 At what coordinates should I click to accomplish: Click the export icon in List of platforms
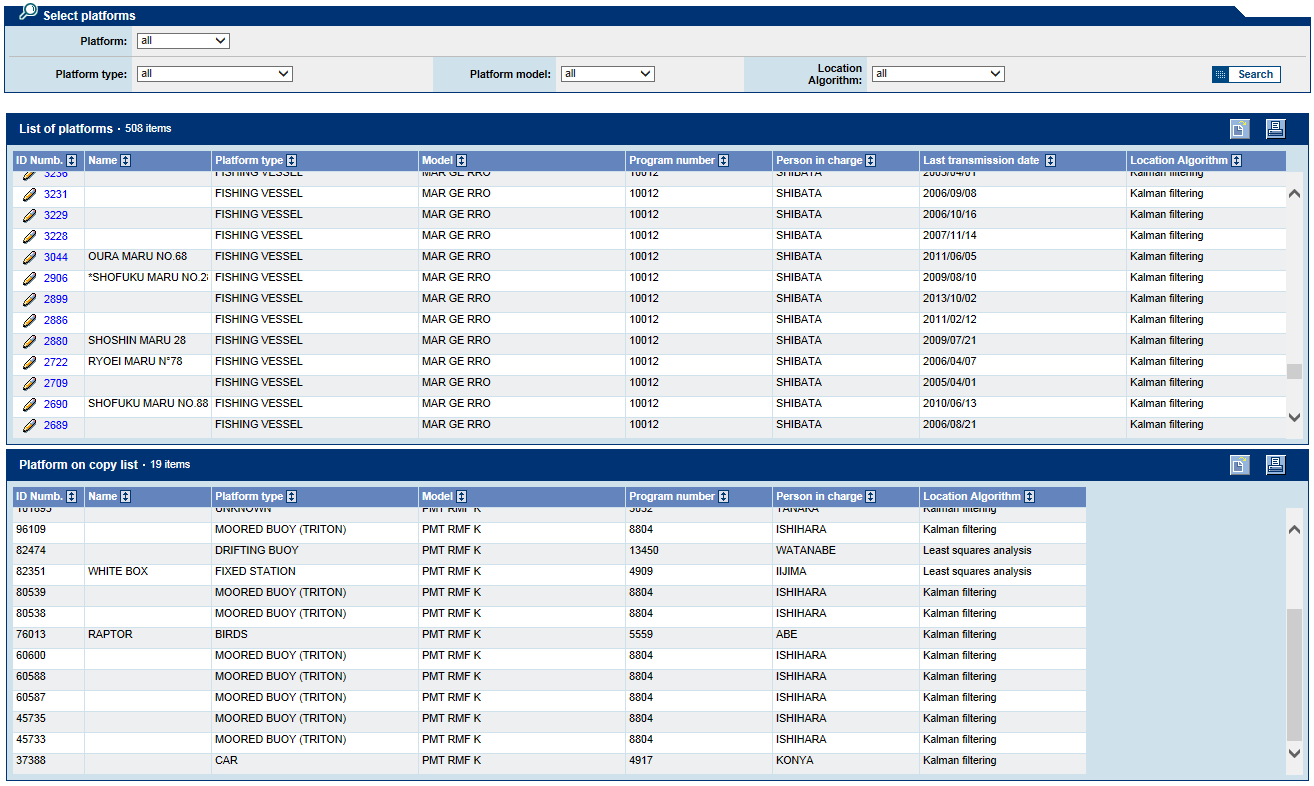pos(1239,129)
